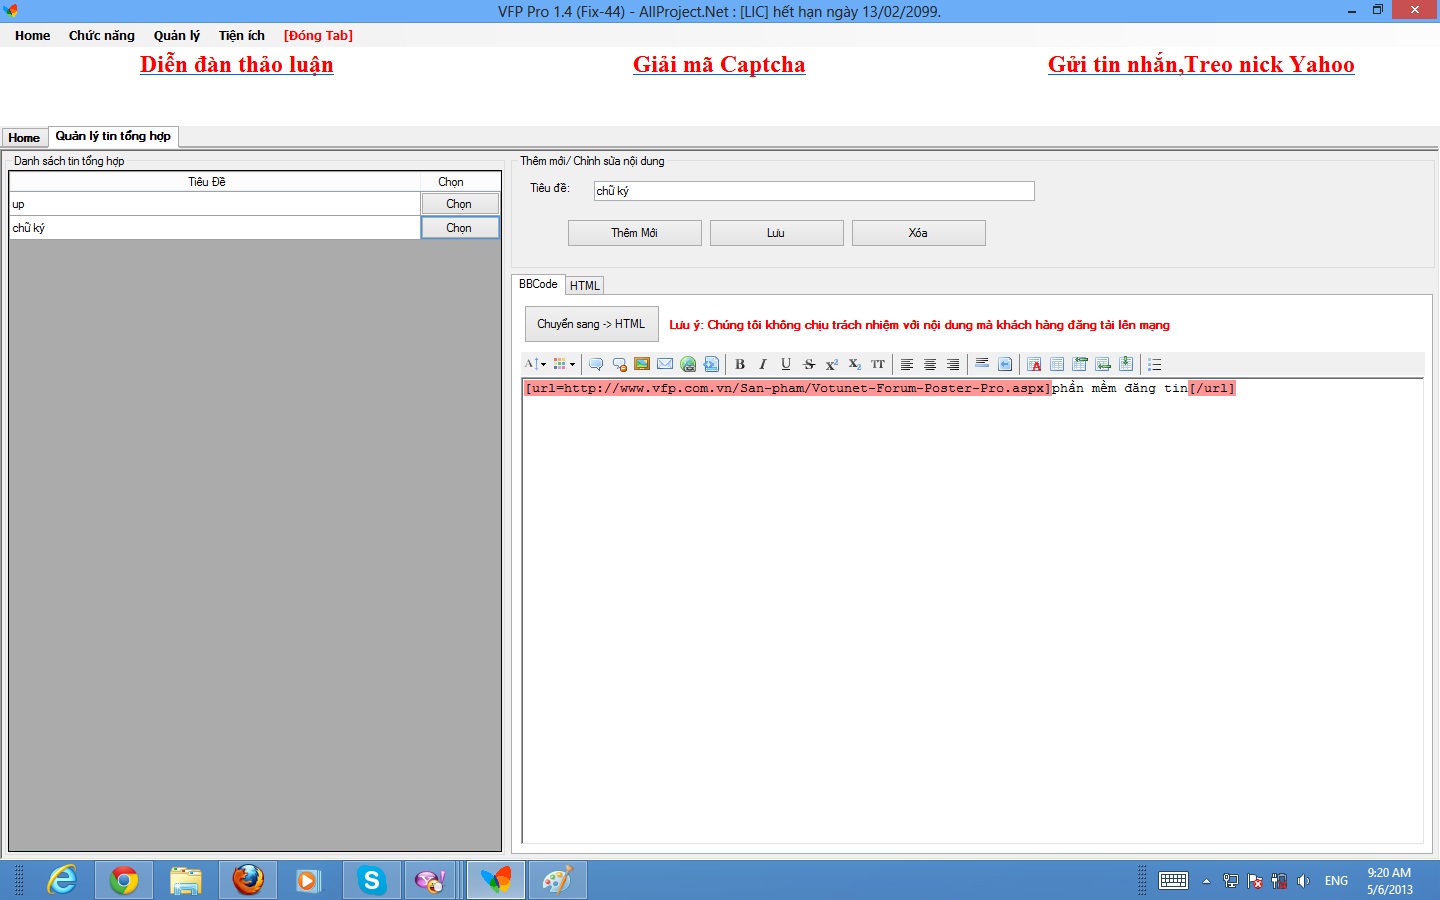
Task: Click Chọn button for 'up' row
Action: (x=460, y=204)
